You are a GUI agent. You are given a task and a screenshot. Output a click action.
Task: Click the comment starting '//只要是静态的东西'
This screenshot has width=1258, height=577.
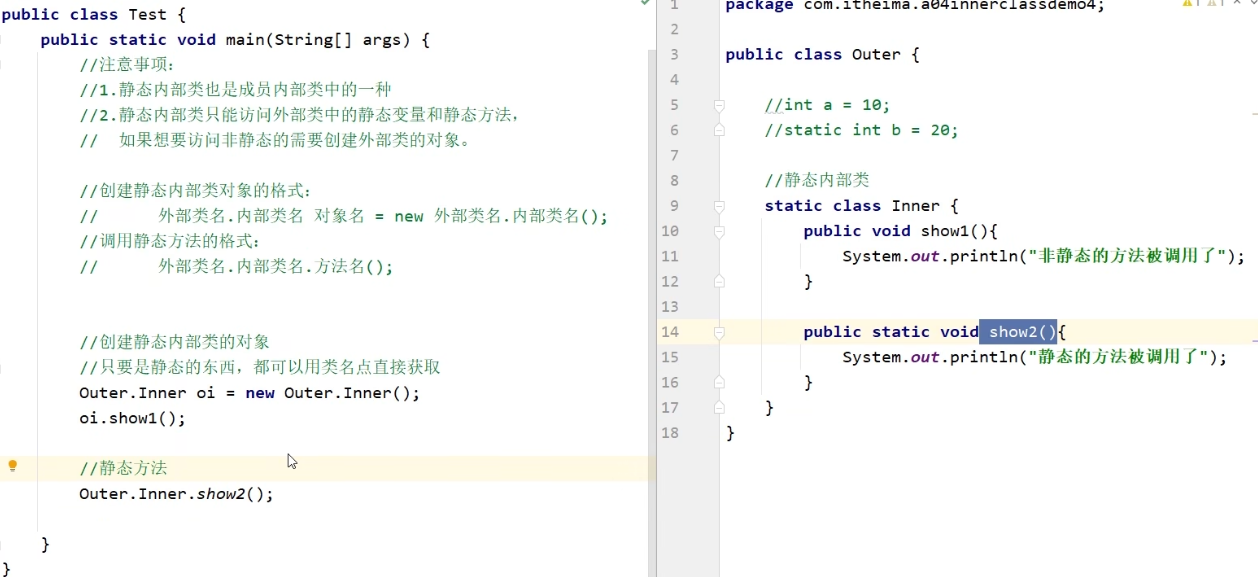(260, 367)
